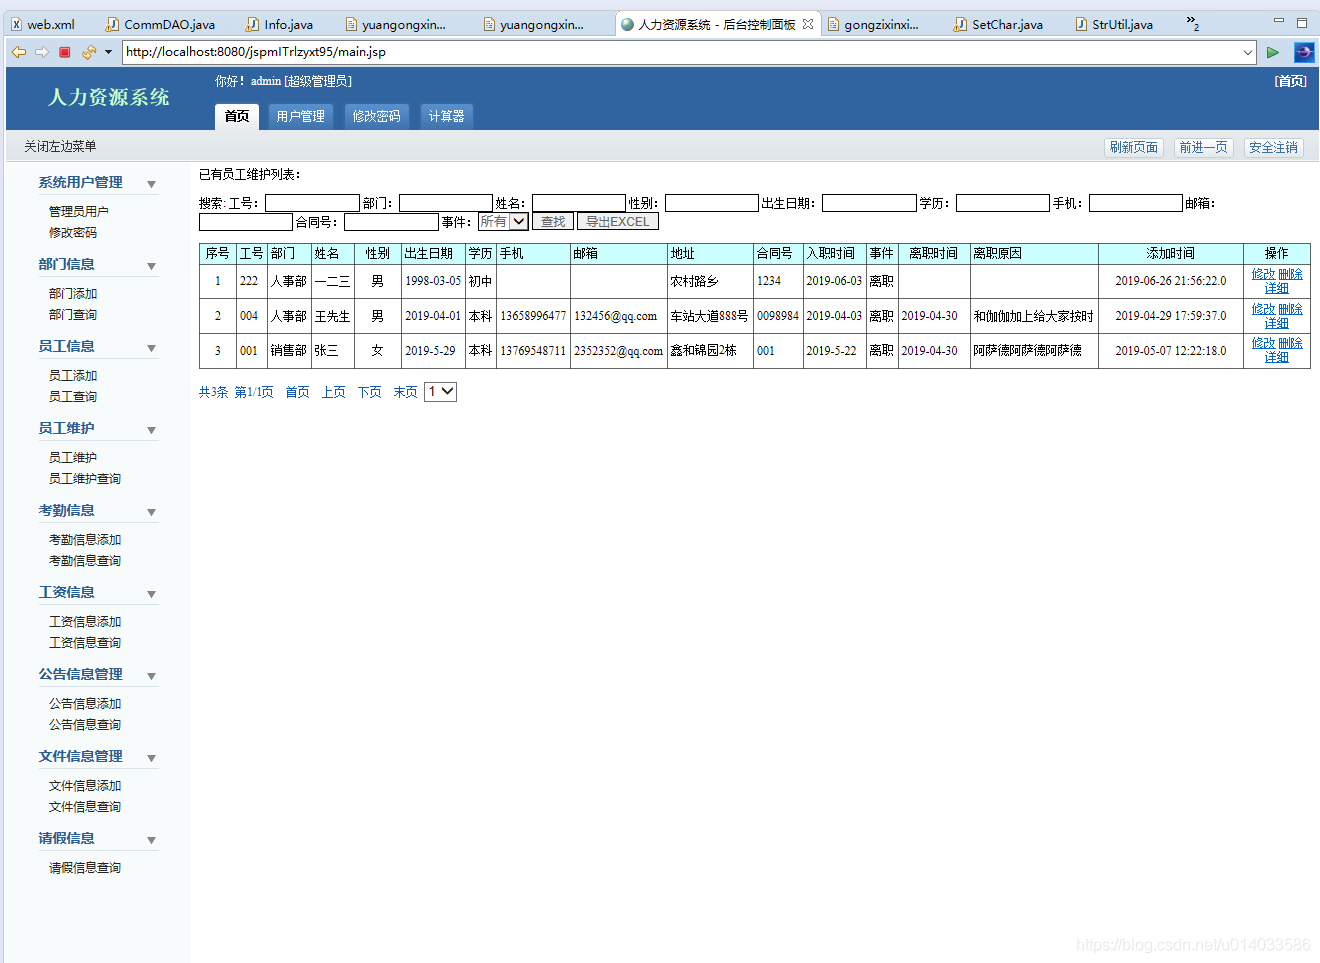1320x963 pixels.
Task: Click 删除 link for employee 王先生
Action: click(1290, 309)
